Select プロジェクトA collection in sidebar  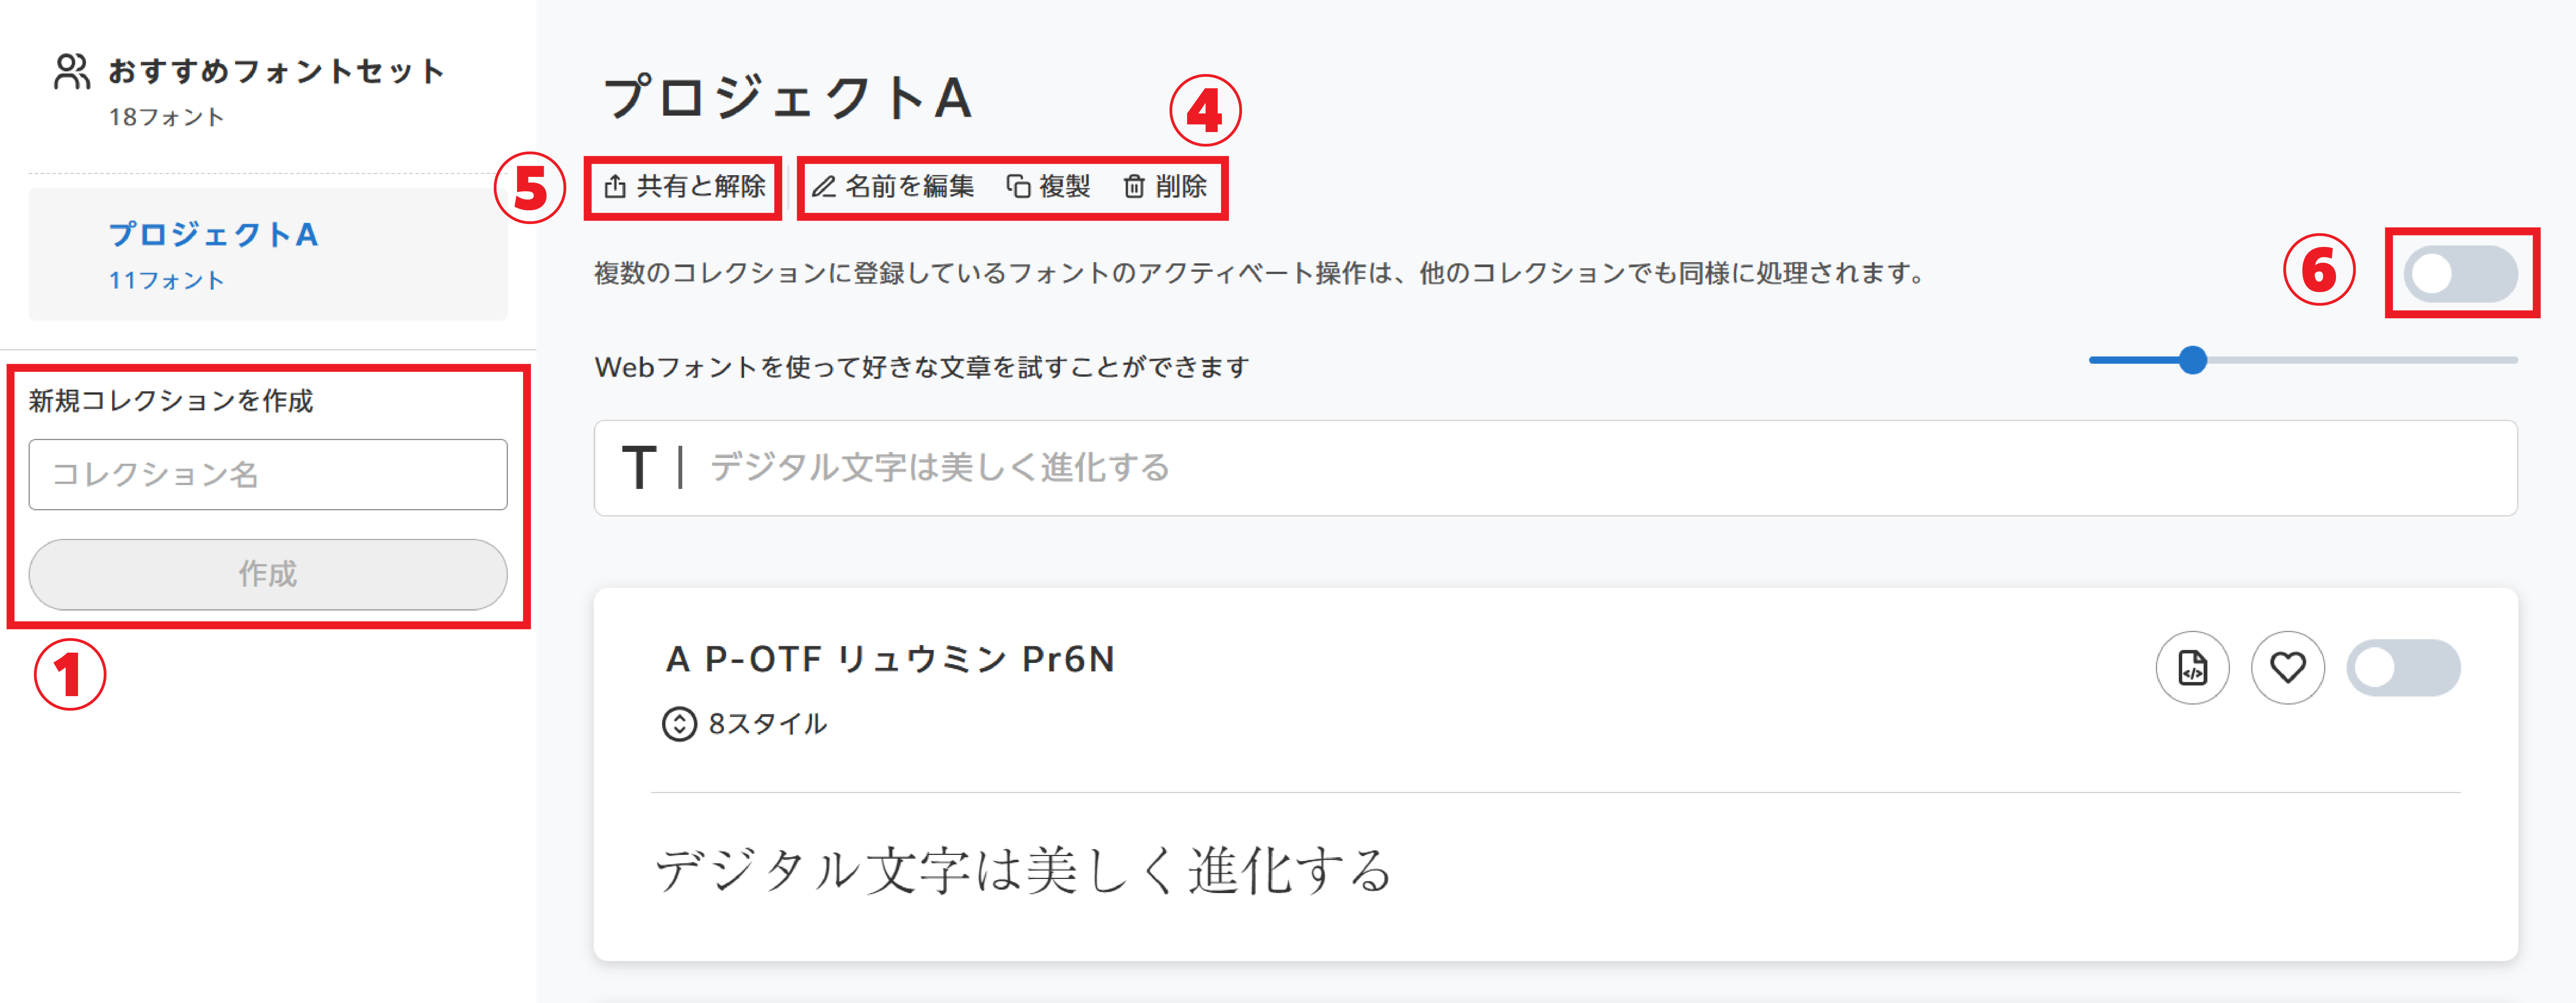point(268,255)
